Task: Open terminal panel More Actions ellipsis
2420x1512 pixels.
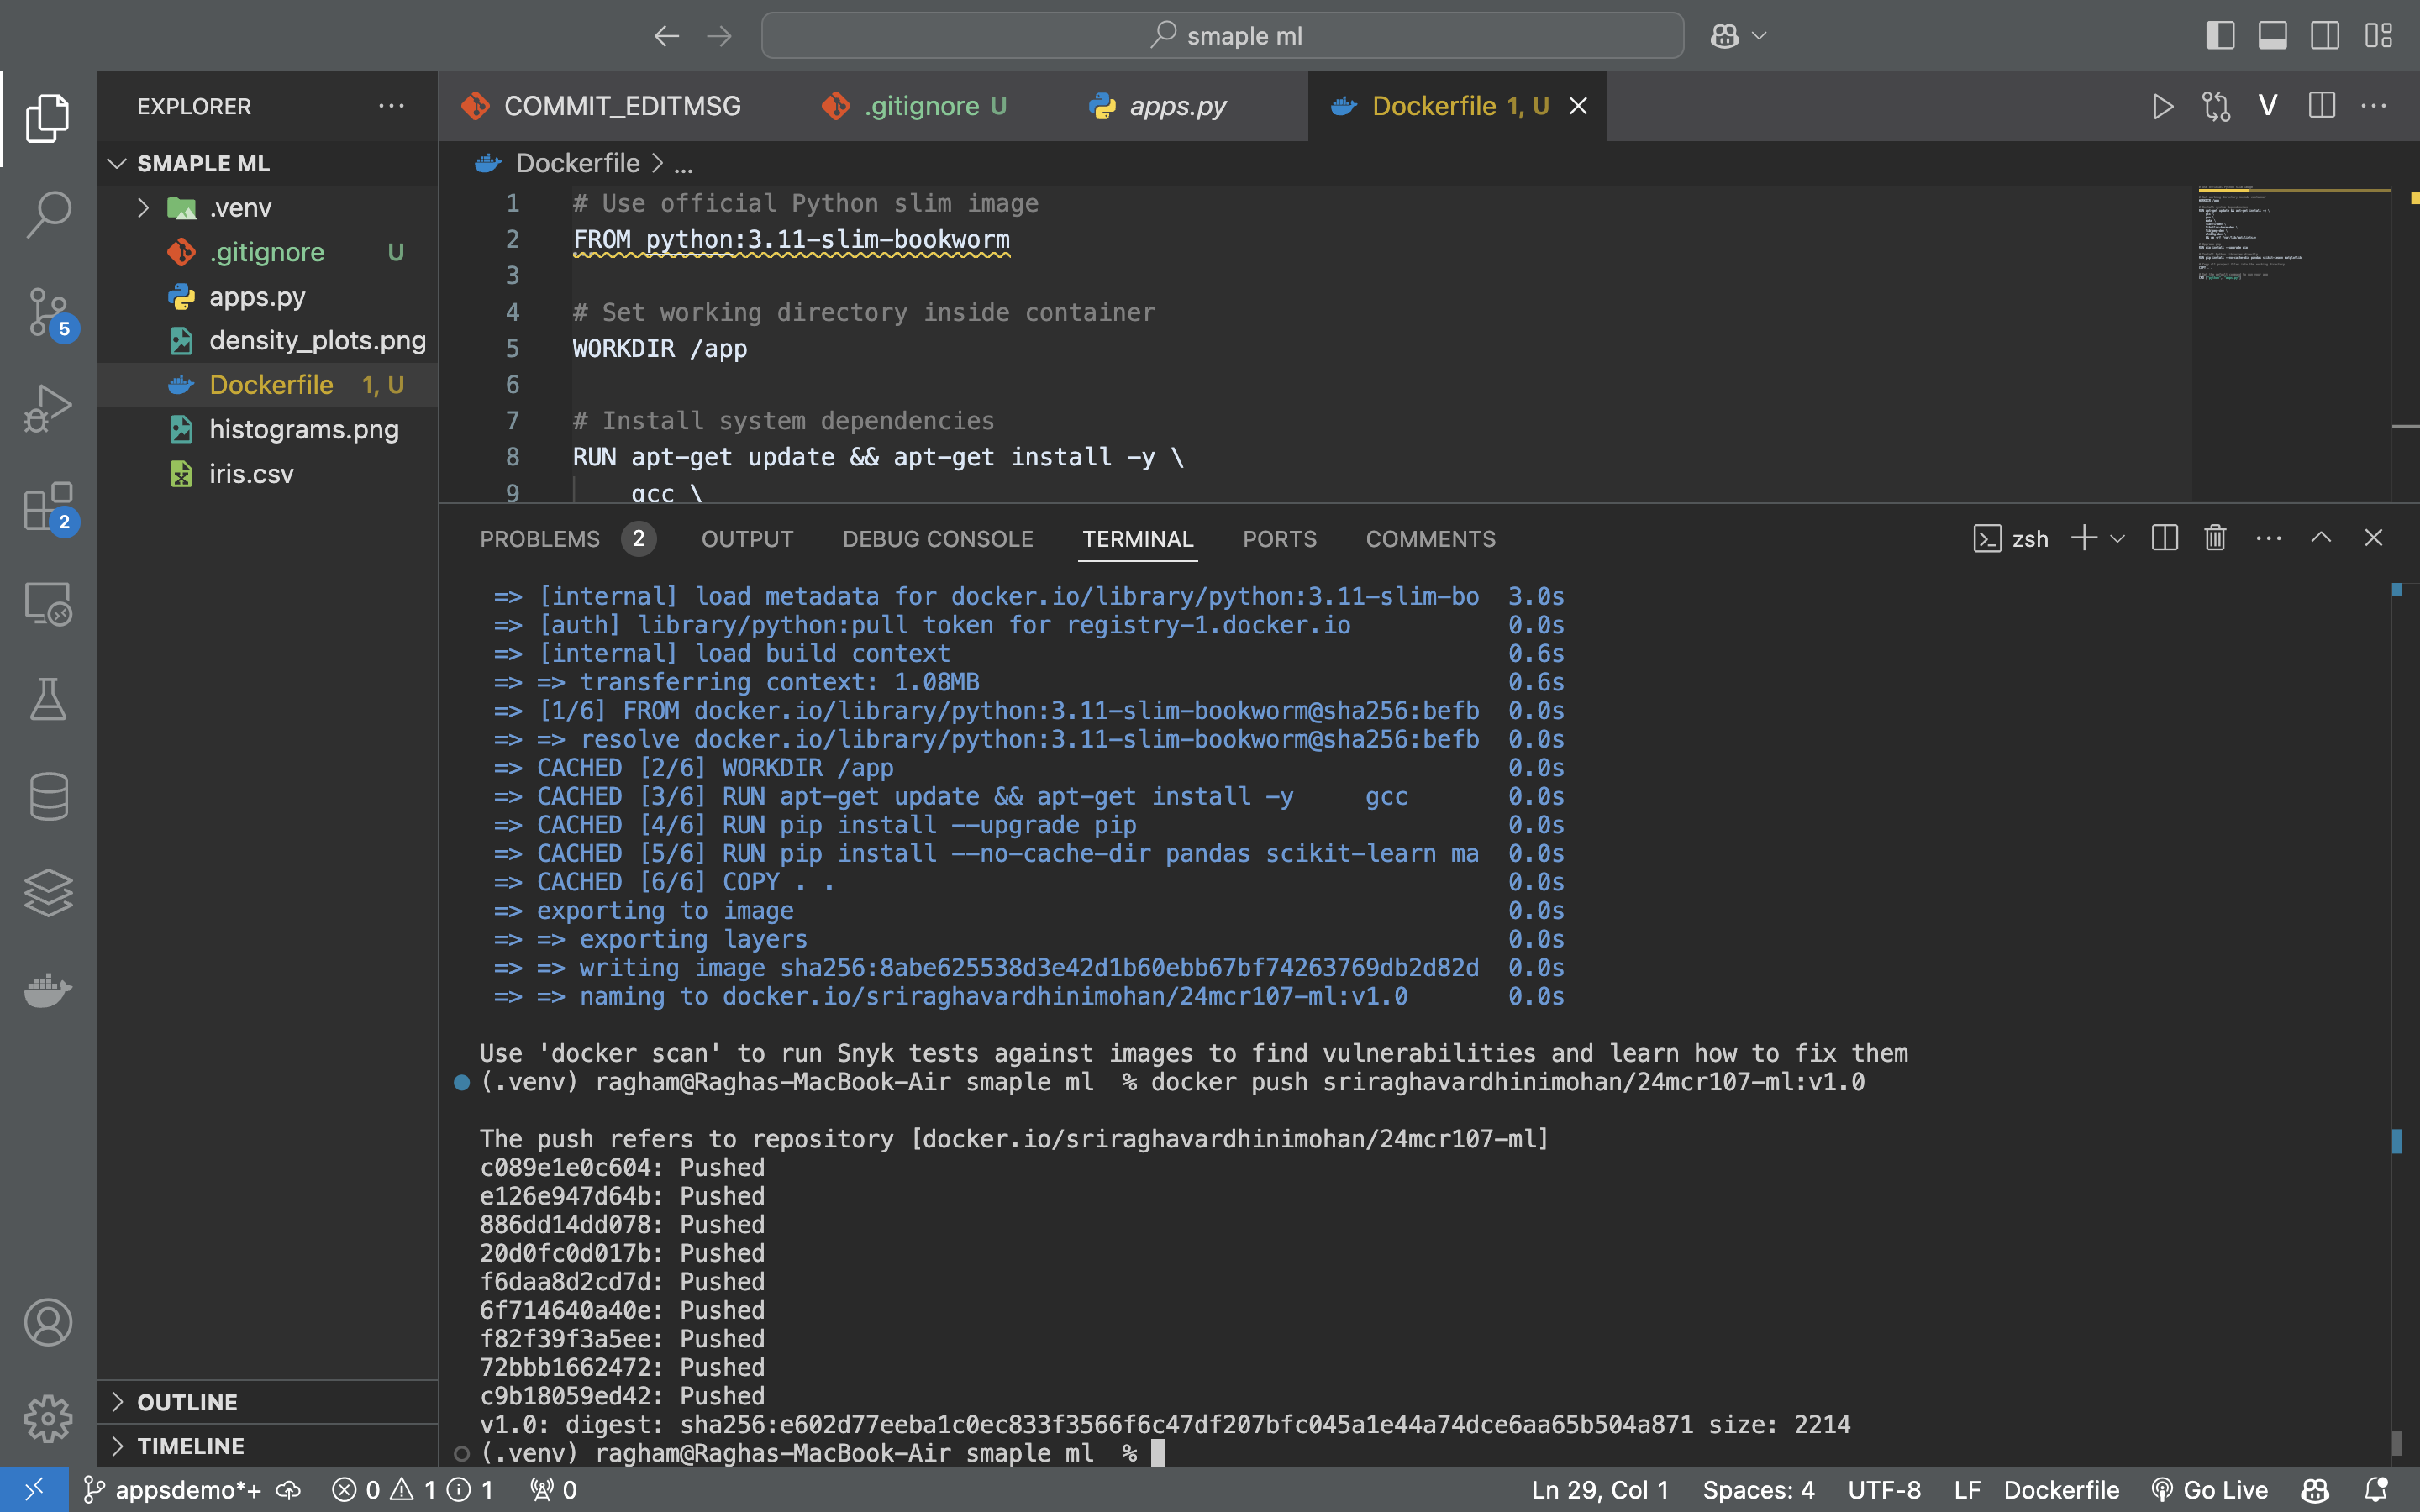Action: [2268, 538]
